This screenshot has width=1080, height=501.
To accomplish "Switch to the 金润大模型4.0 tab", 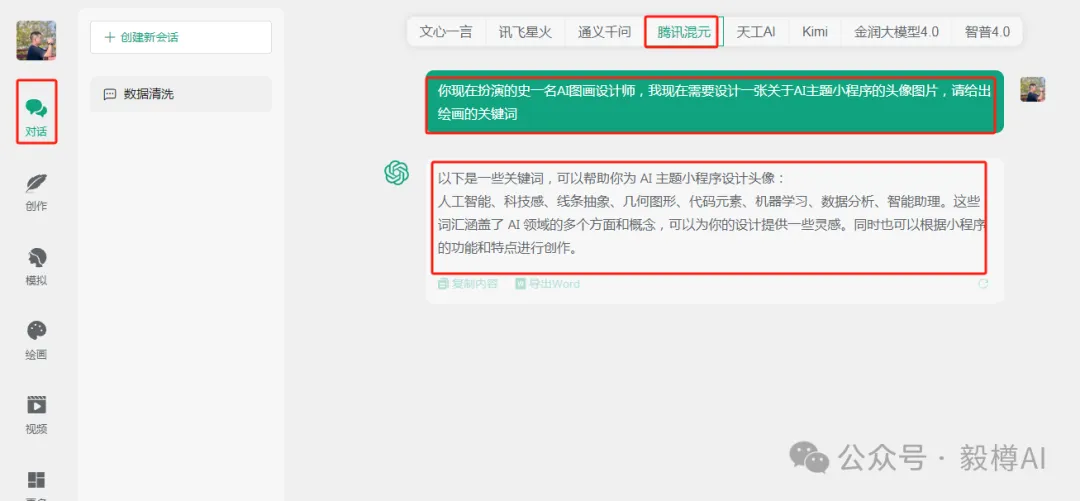I will pos(896,32).
